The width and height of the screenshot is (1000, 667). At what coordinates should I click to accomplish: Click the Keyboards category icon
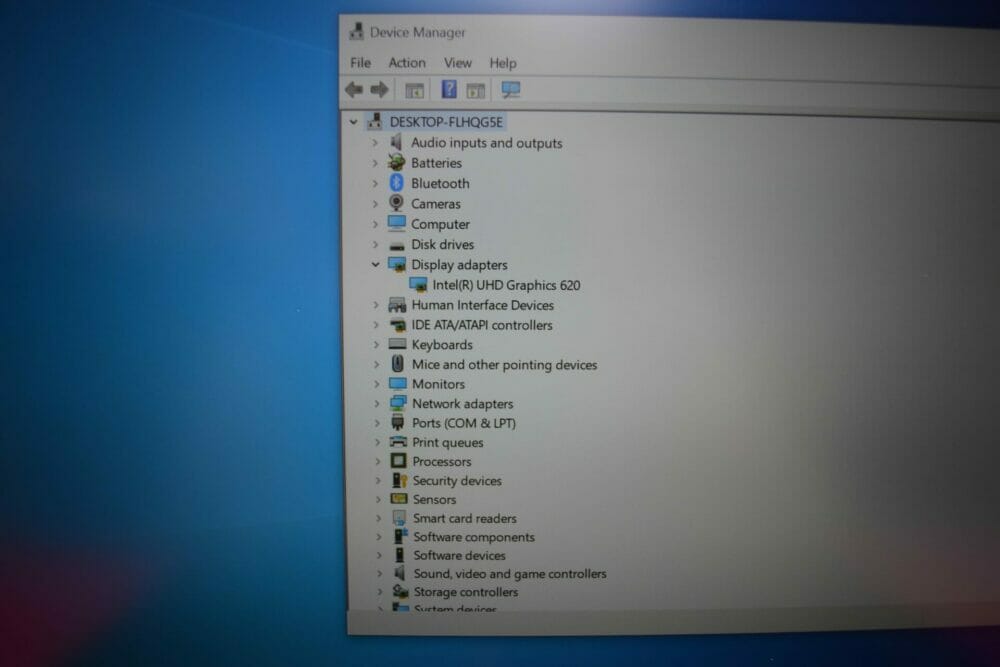(x=397, y=344)
